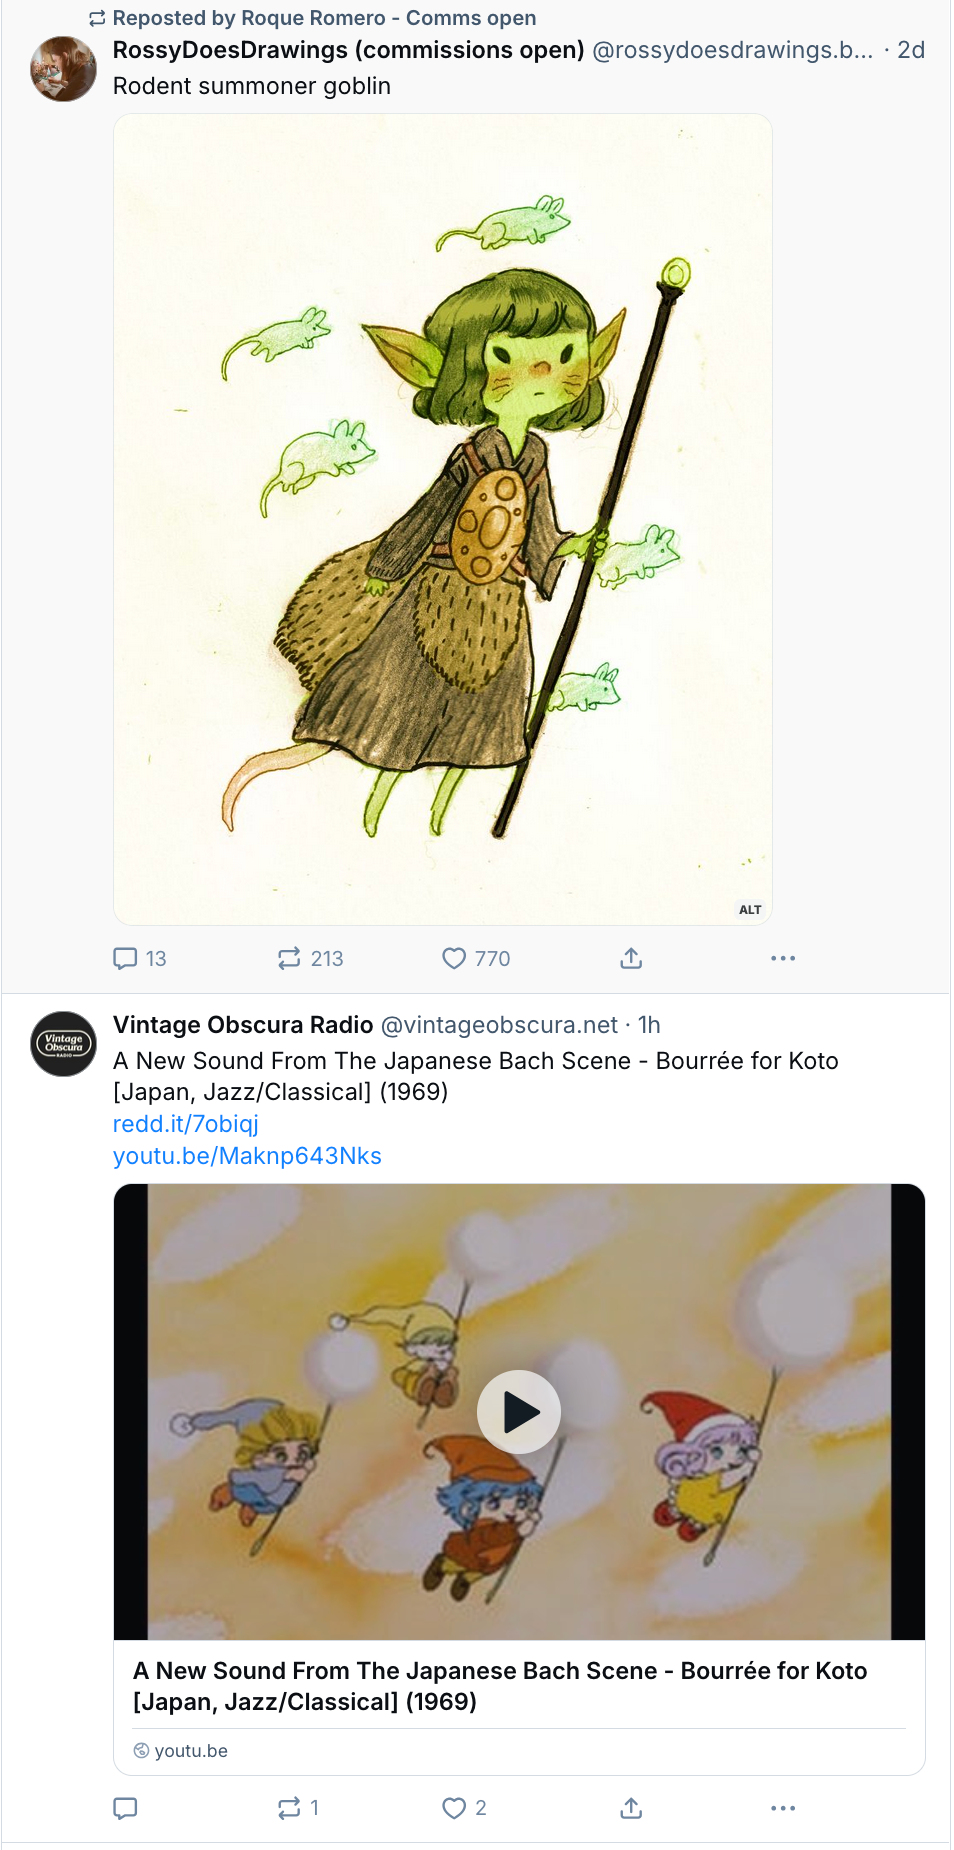Like the Vintage Obscura Radio post
This screenshot has height=1850, width=954.
[x=454, y=1808]
